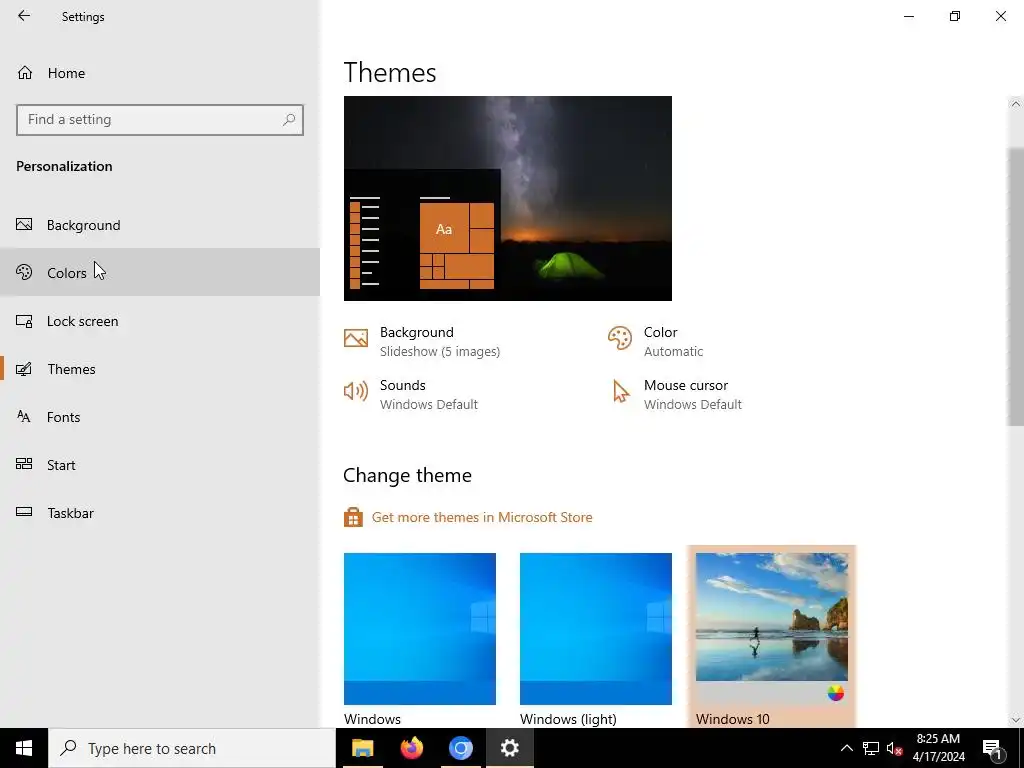The image size is (1024, 768).
Task: Open theme Sounds Windows Default setting
Action: pos(411,394)
